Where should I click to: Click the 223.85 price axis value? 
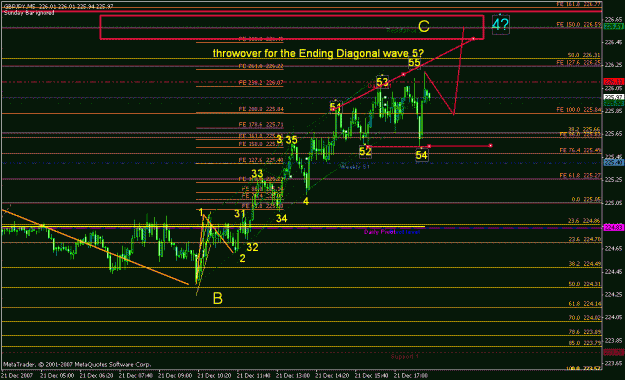pos(614,341)
